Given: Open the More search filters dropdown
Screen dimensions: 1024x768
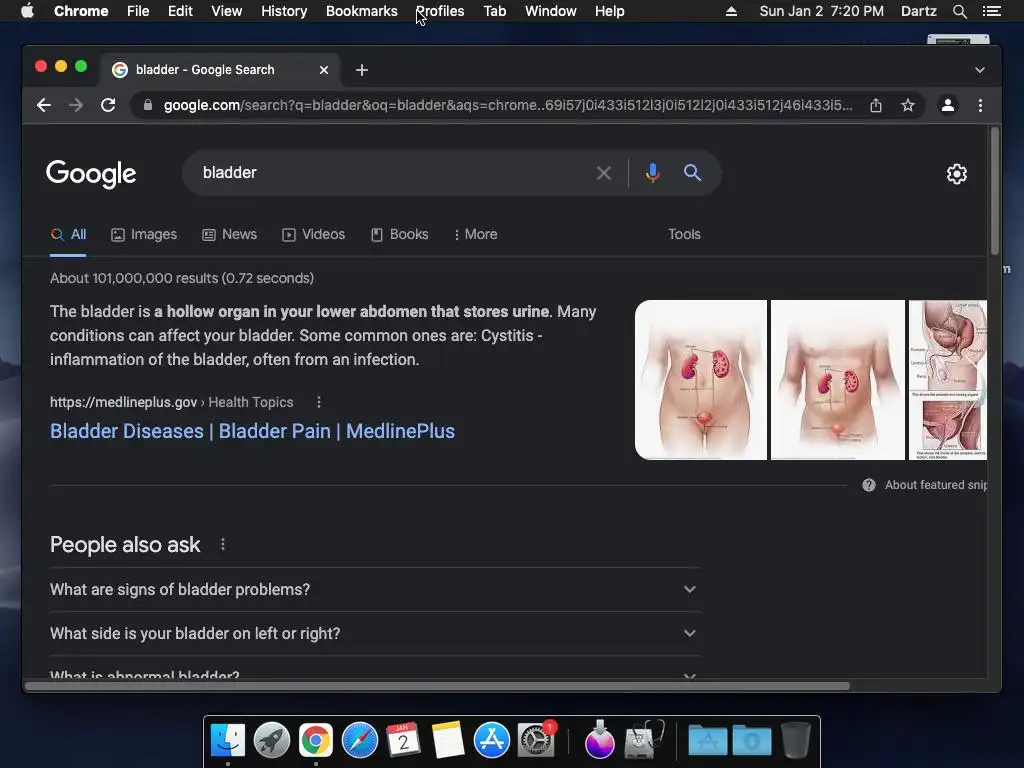Looking at the screenshot, I should [x=475, y=234].
